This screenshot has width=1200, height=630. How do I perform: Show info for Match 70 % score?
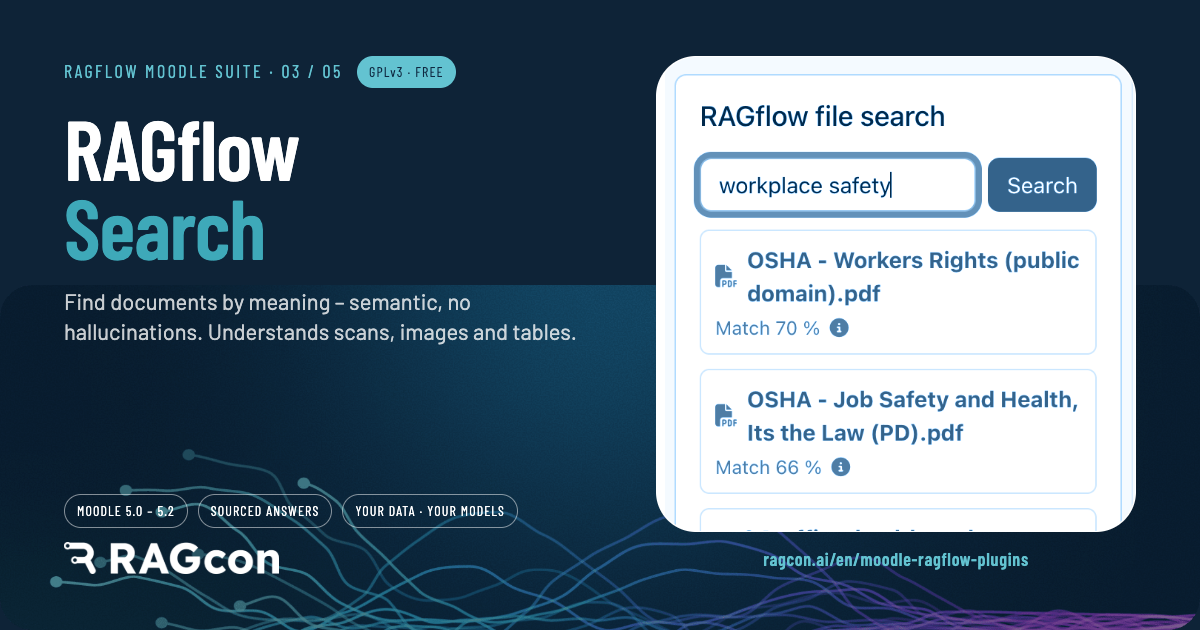[840, 328]
